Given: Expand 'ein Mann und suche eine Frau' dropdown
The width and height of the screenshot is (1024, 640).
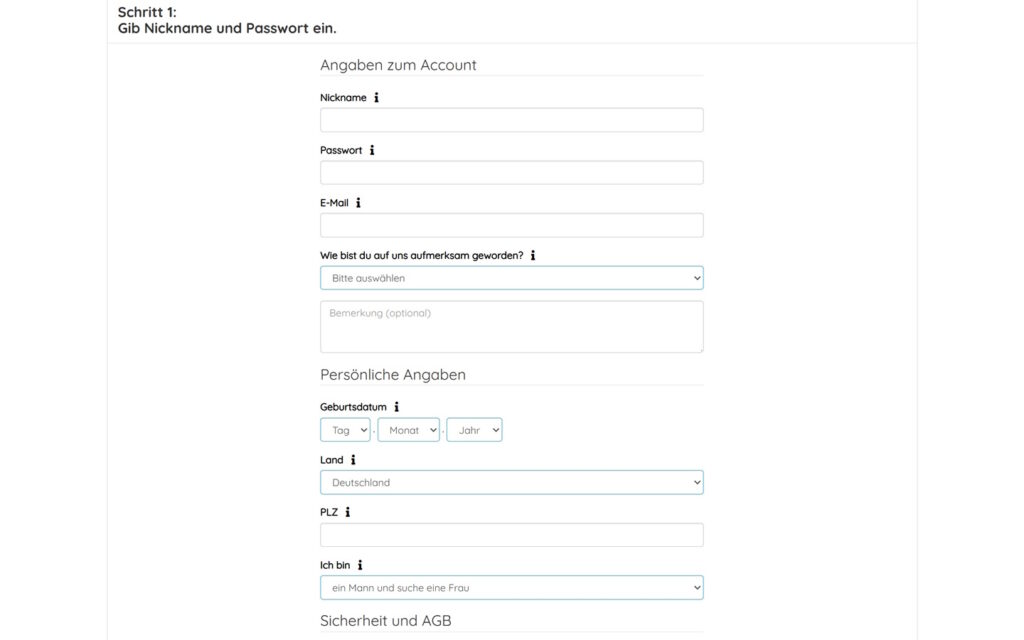Looking at the screenshot, I should (x=511, y=588).
